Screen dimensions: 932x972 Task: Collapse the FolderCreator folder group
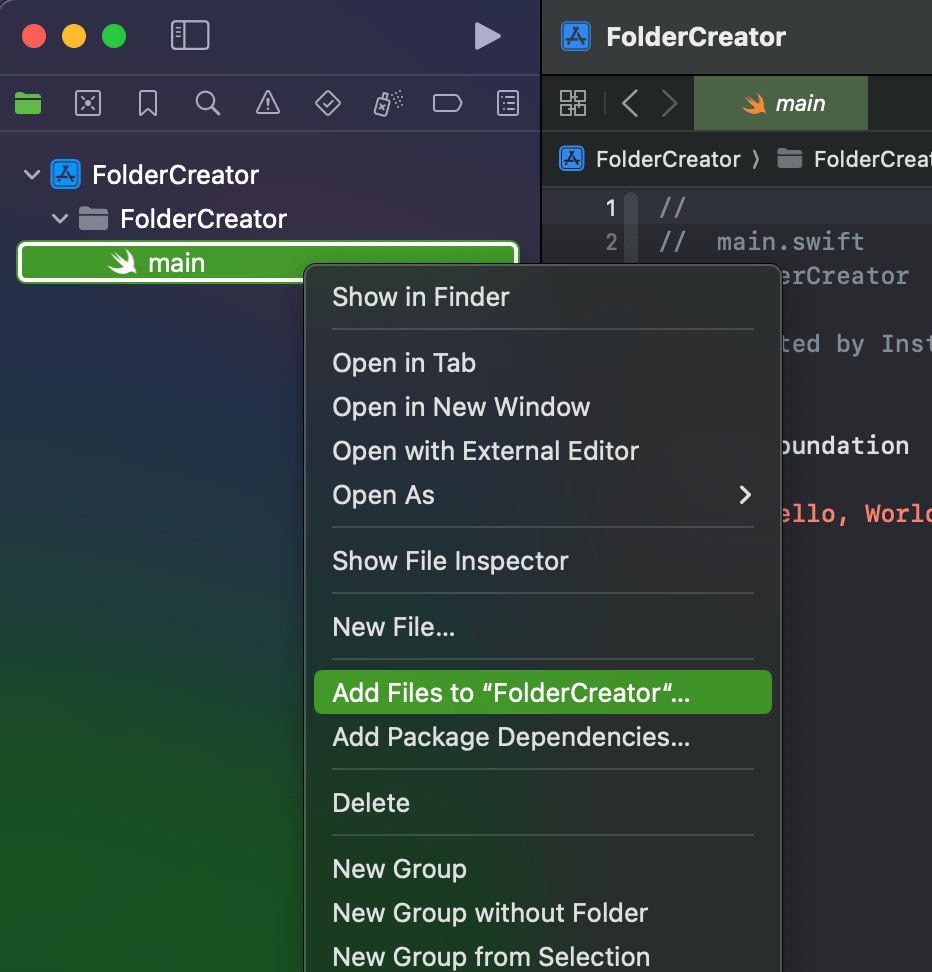[x=60, y=219]
